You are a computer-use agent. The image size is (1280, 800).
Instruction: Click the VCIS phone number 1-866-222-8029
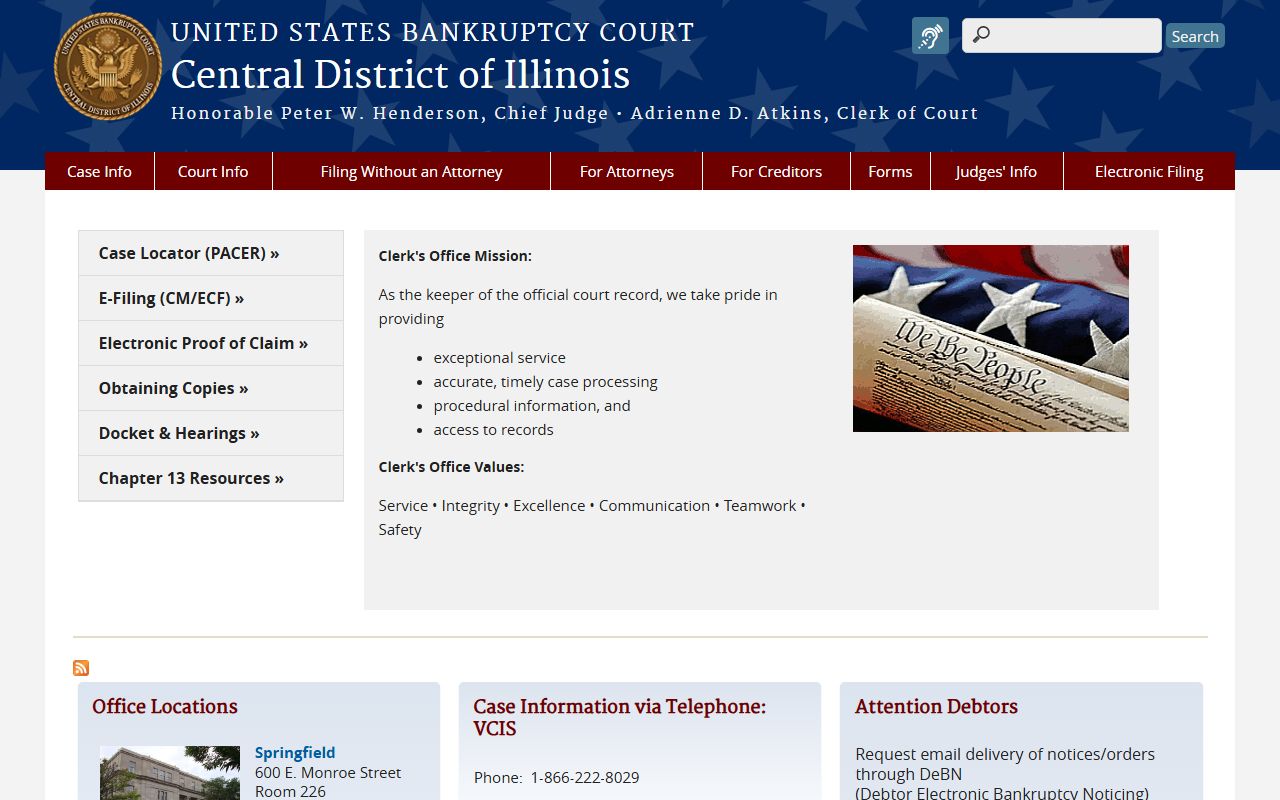click(x=585, y=777)
